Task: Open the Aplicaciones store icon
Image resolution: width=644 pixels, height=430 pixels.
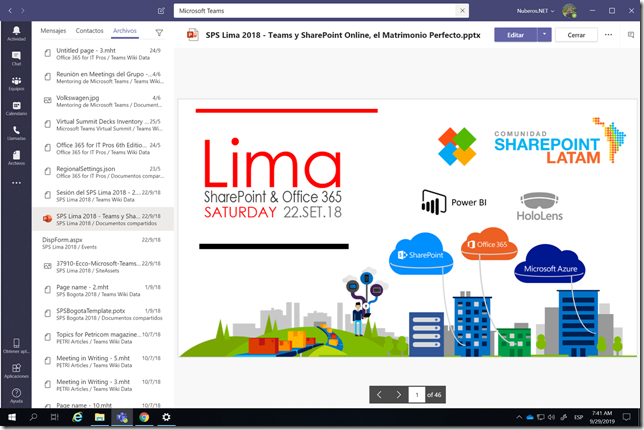Action: [16, 370]
